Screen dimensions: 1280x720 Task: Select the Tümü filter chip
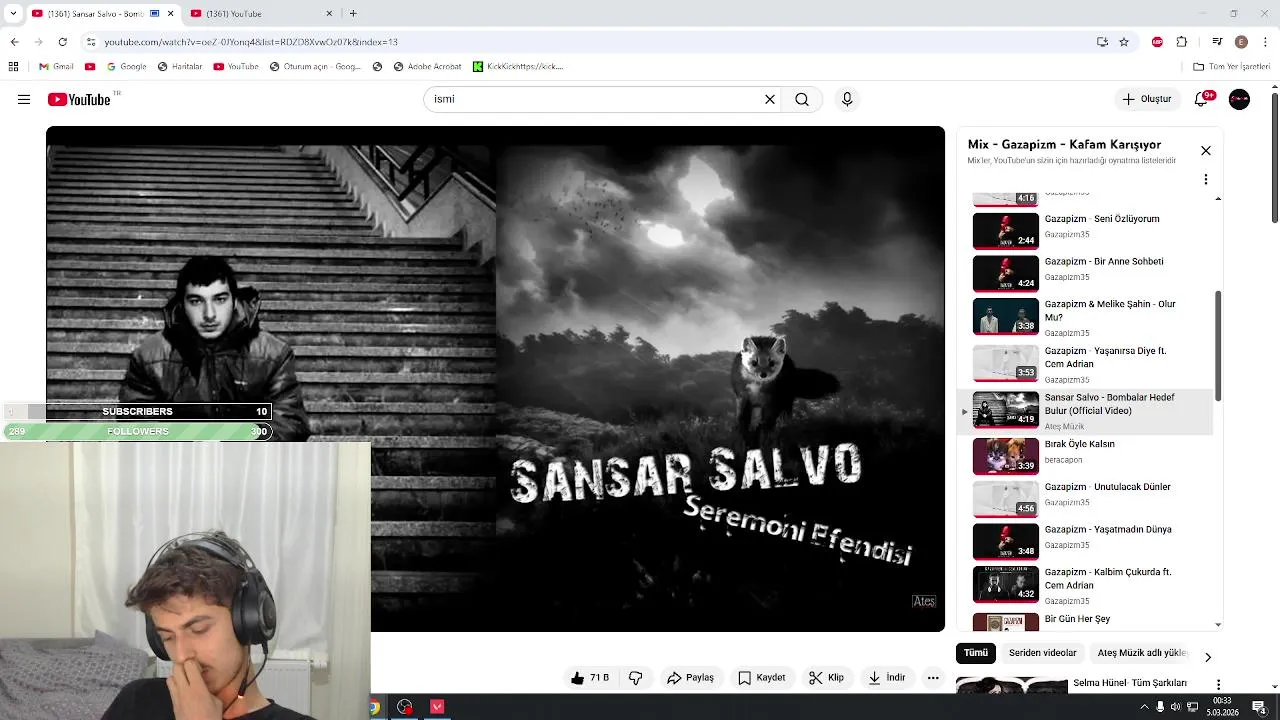(976, 653)
